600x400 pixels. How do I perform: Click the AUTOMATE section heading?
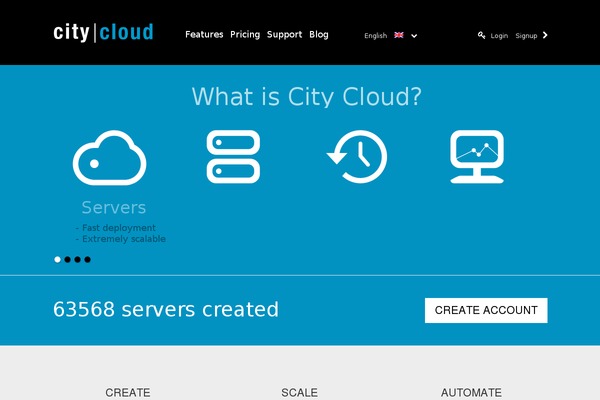(471, 393)
